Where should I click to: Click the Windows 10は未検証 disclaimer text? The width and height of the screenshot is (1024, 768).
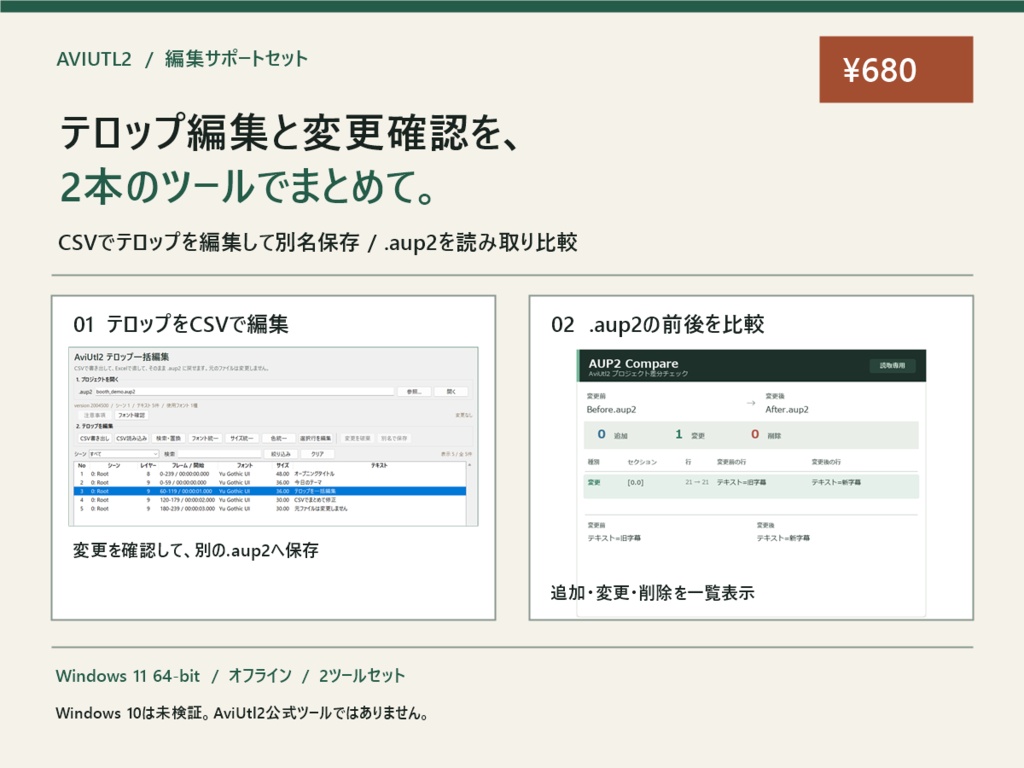[242, 712]
